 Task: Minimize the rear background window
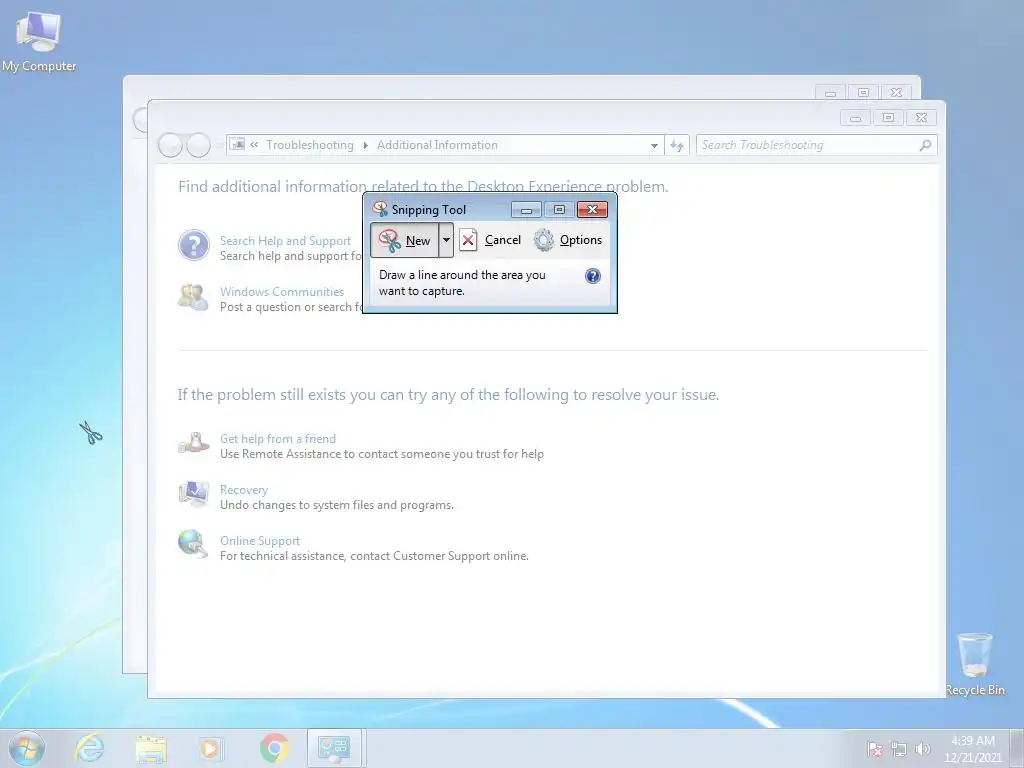tap(831, 93)
